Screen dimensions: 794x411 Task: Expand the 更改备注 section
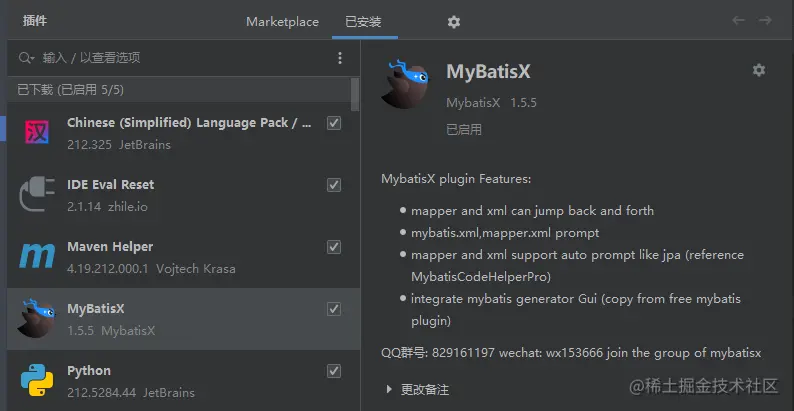point(389,389)
